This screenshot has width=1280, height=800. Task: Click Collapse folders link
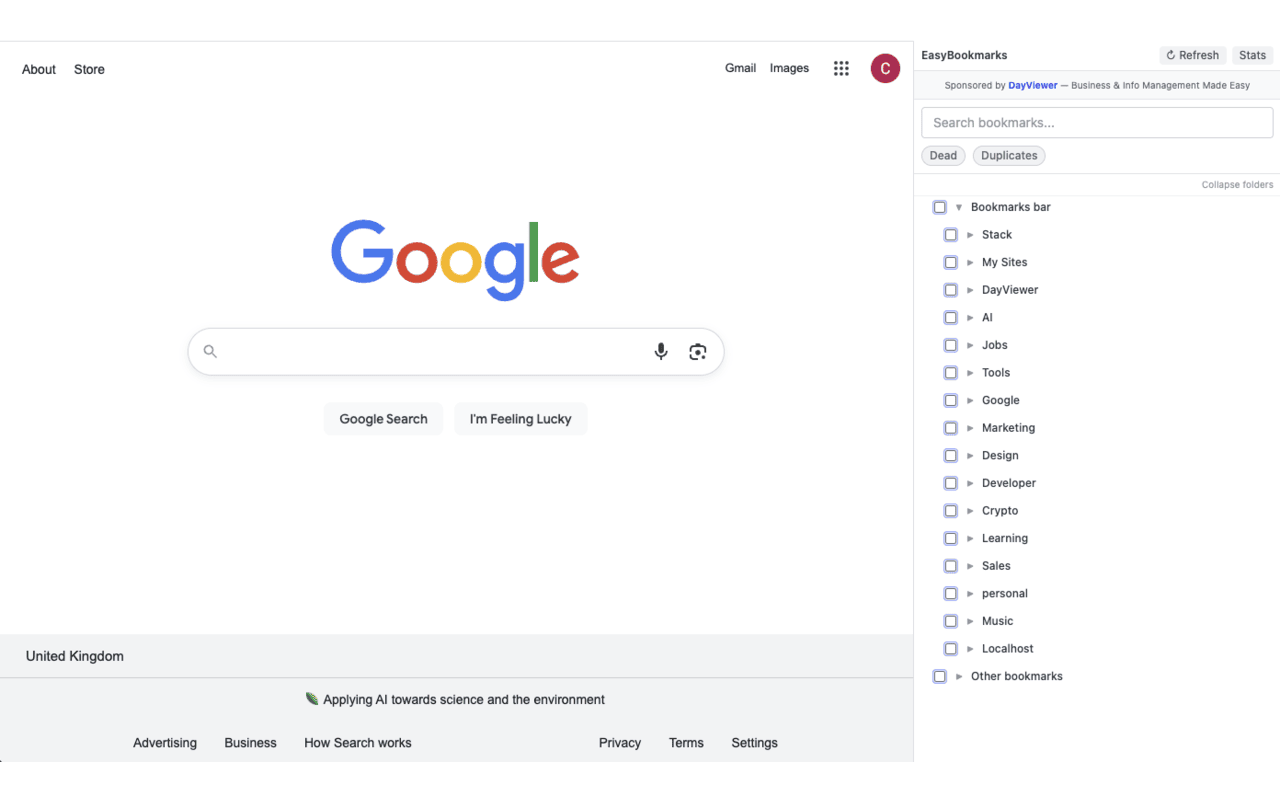coord(1238,185)
